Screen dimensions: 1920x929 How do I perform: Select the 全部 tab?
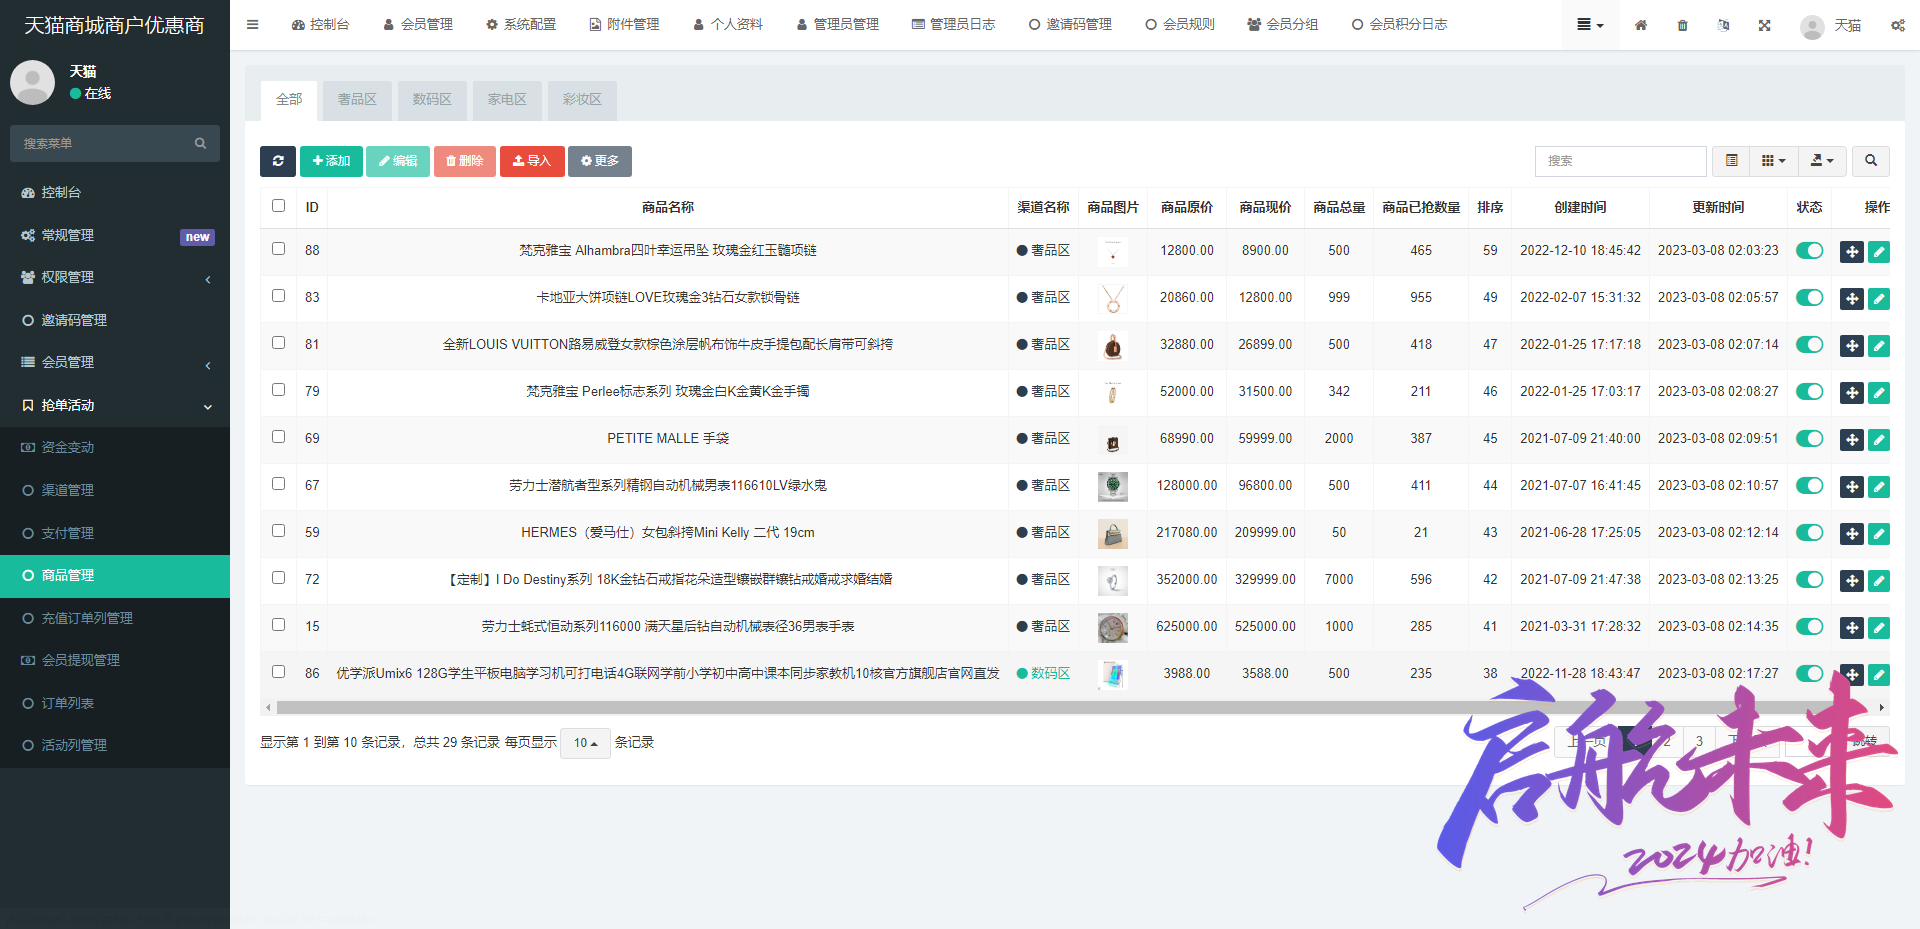(x=289, y=100)
